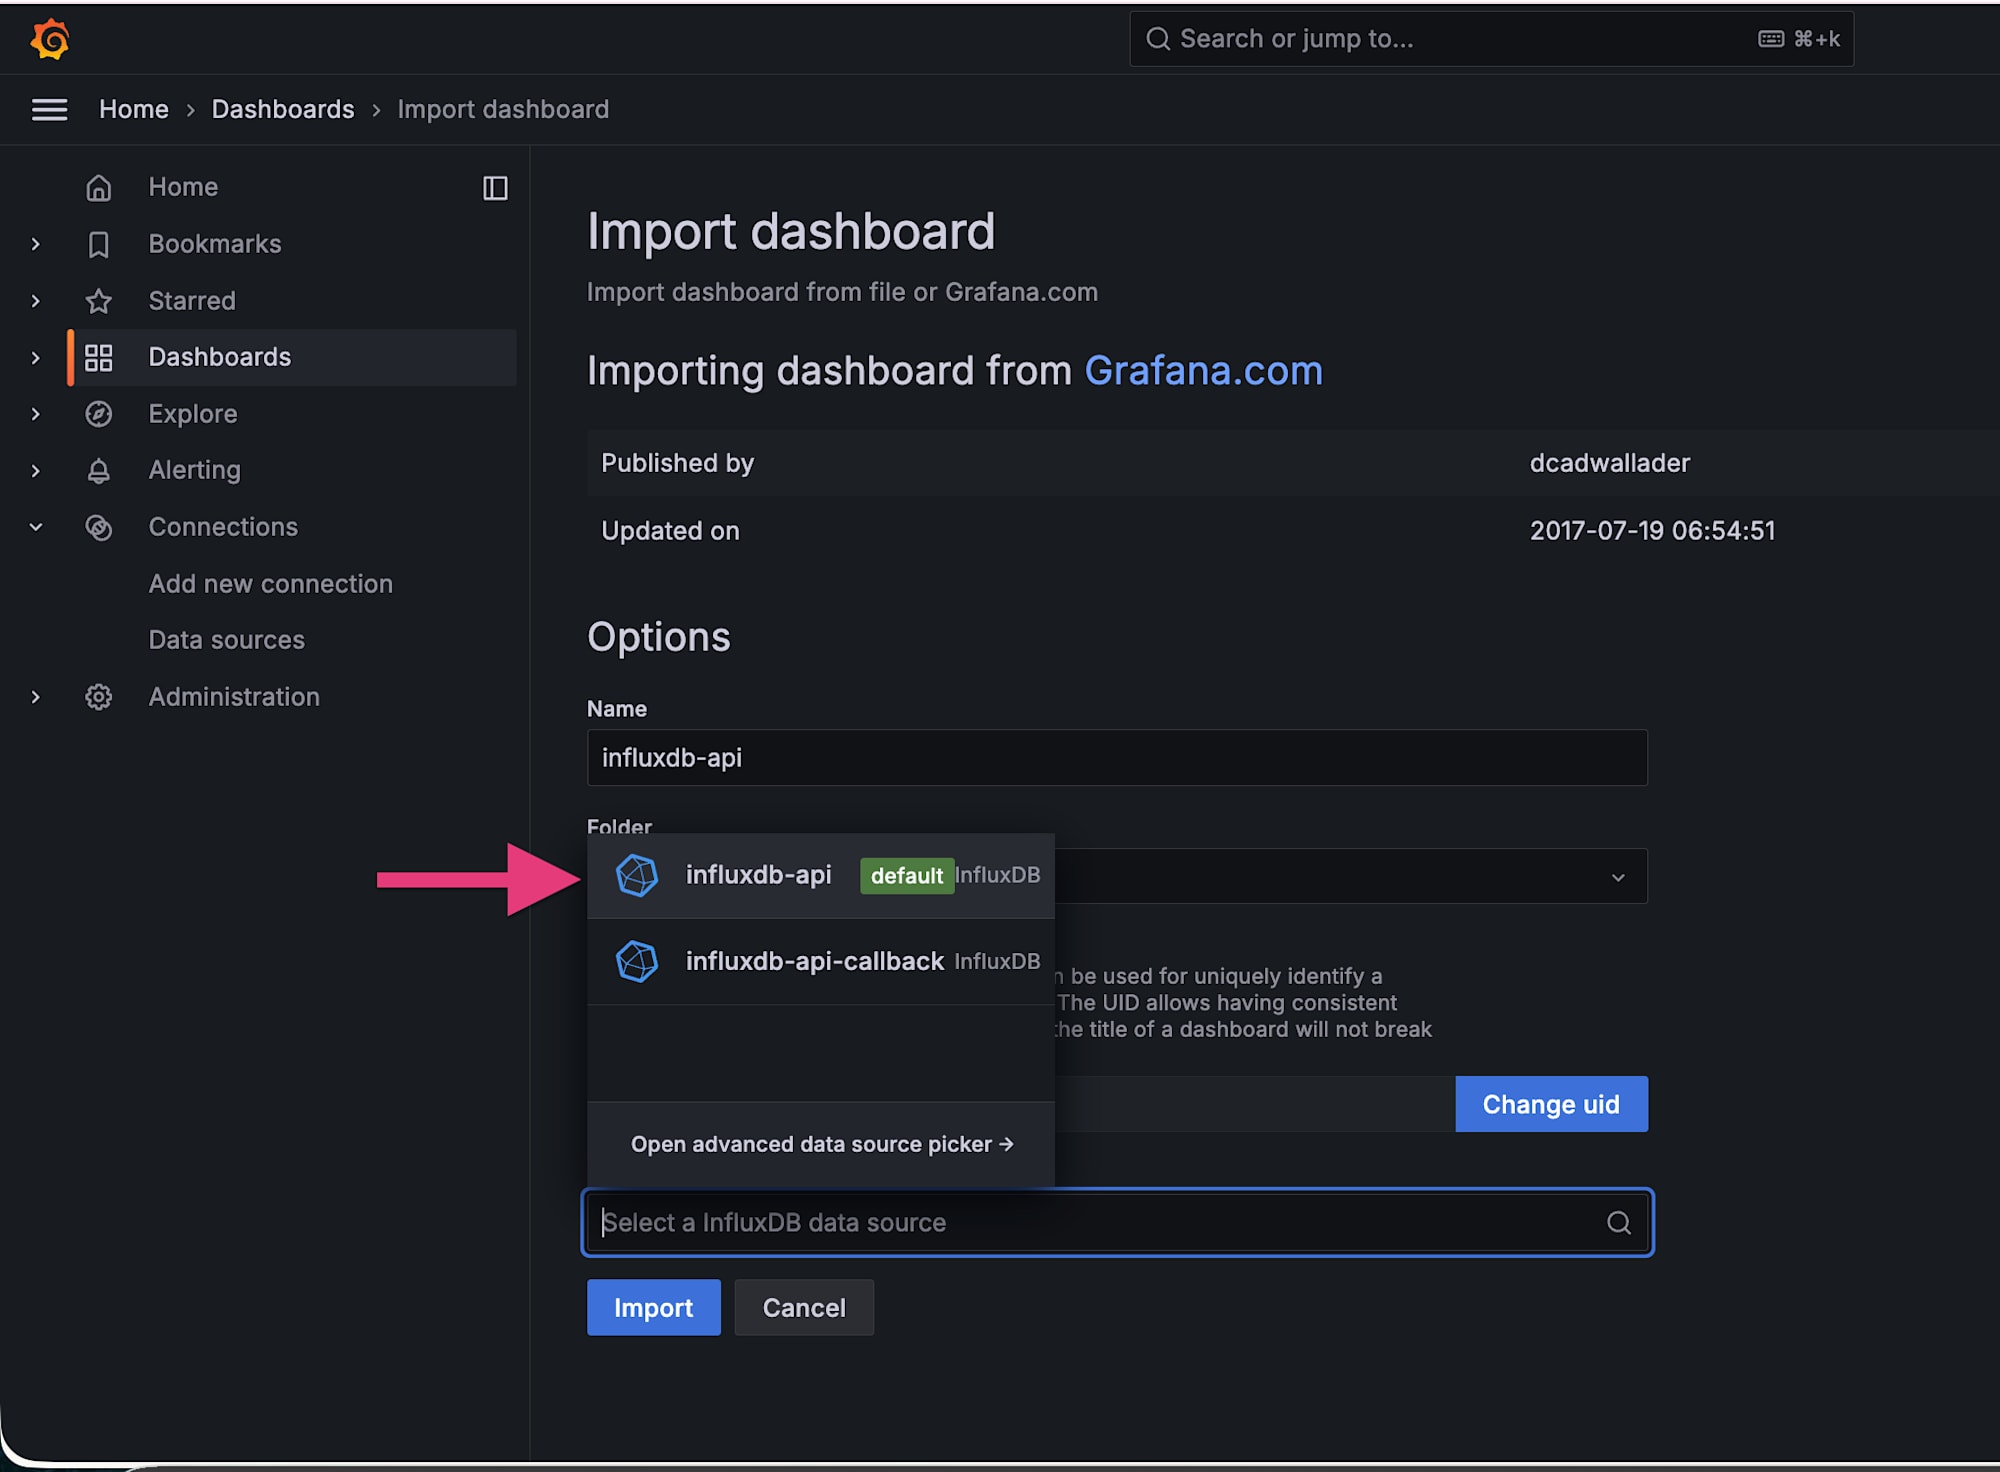Click the magnifier icon in data source field
This screenshot has height=1472, width=2000.
point(1618,1222)
